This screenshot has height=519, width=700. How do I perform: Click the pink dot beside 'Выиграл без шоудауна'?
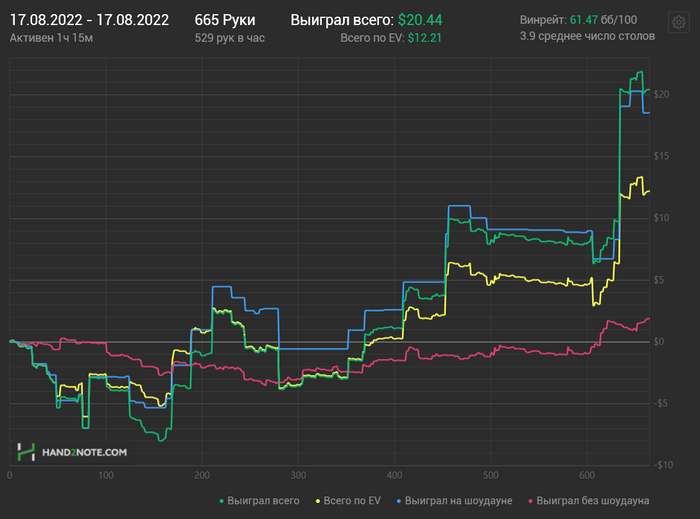pos(531,502)
